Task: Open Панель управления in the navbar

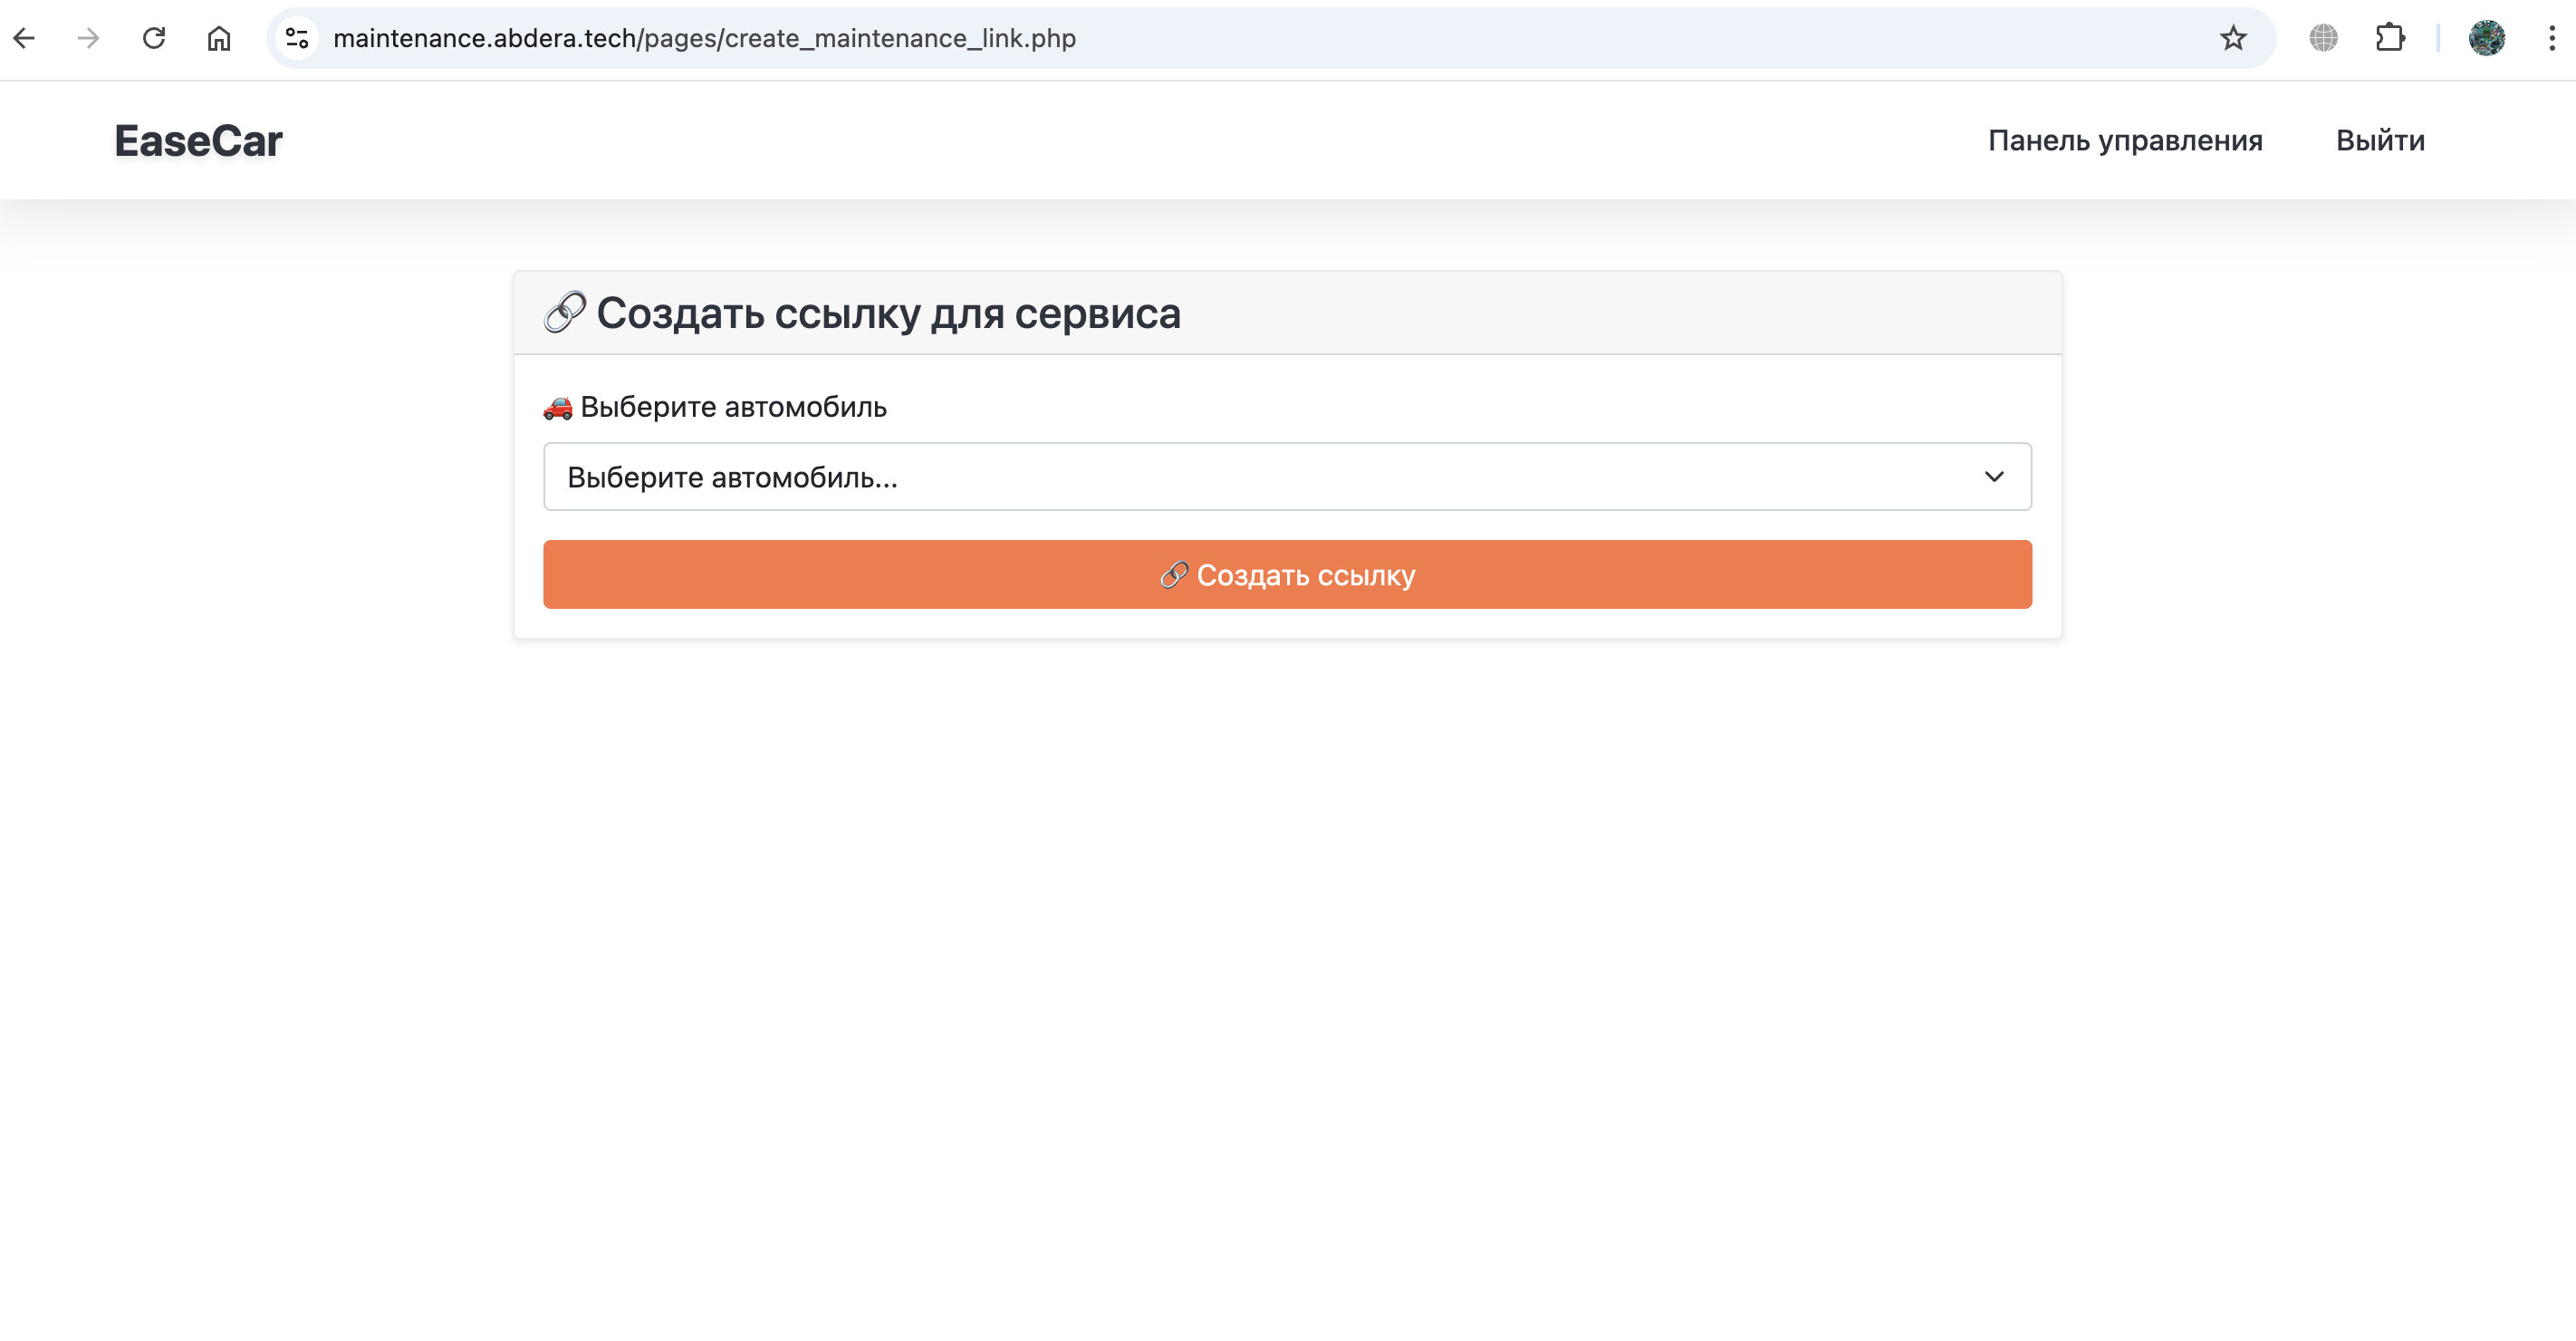Action: tap(2124, 141)
